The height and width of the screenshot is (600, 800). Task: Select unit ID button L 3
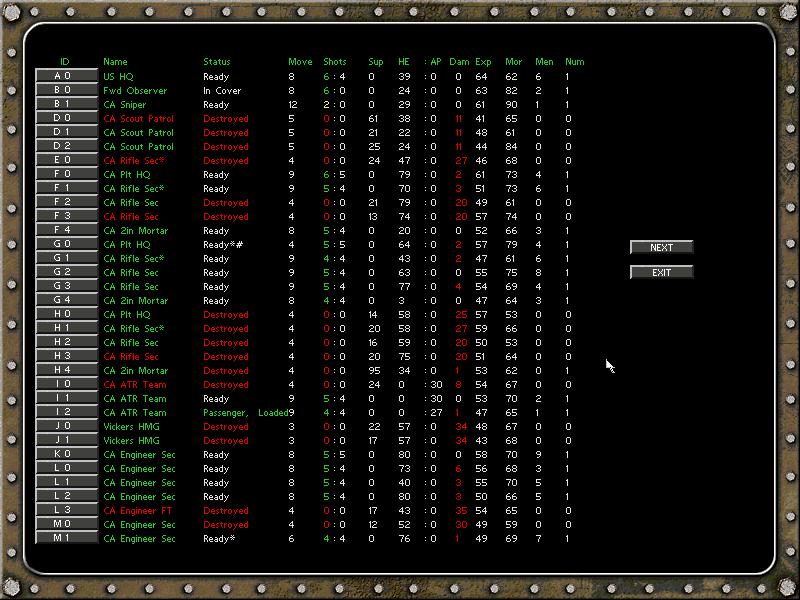[x=66, y=511]
